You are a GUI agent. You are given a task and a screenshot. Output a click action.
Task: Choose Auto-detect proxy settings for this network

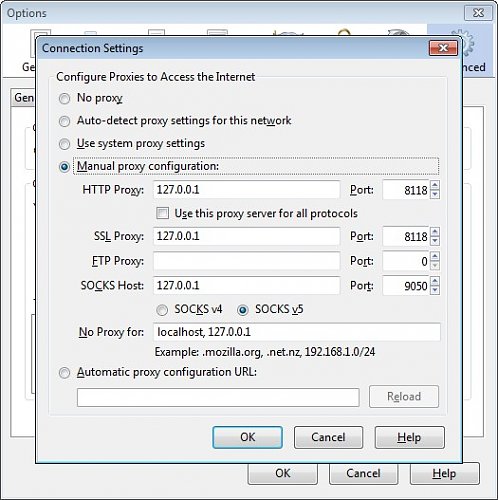pos(64,121)
